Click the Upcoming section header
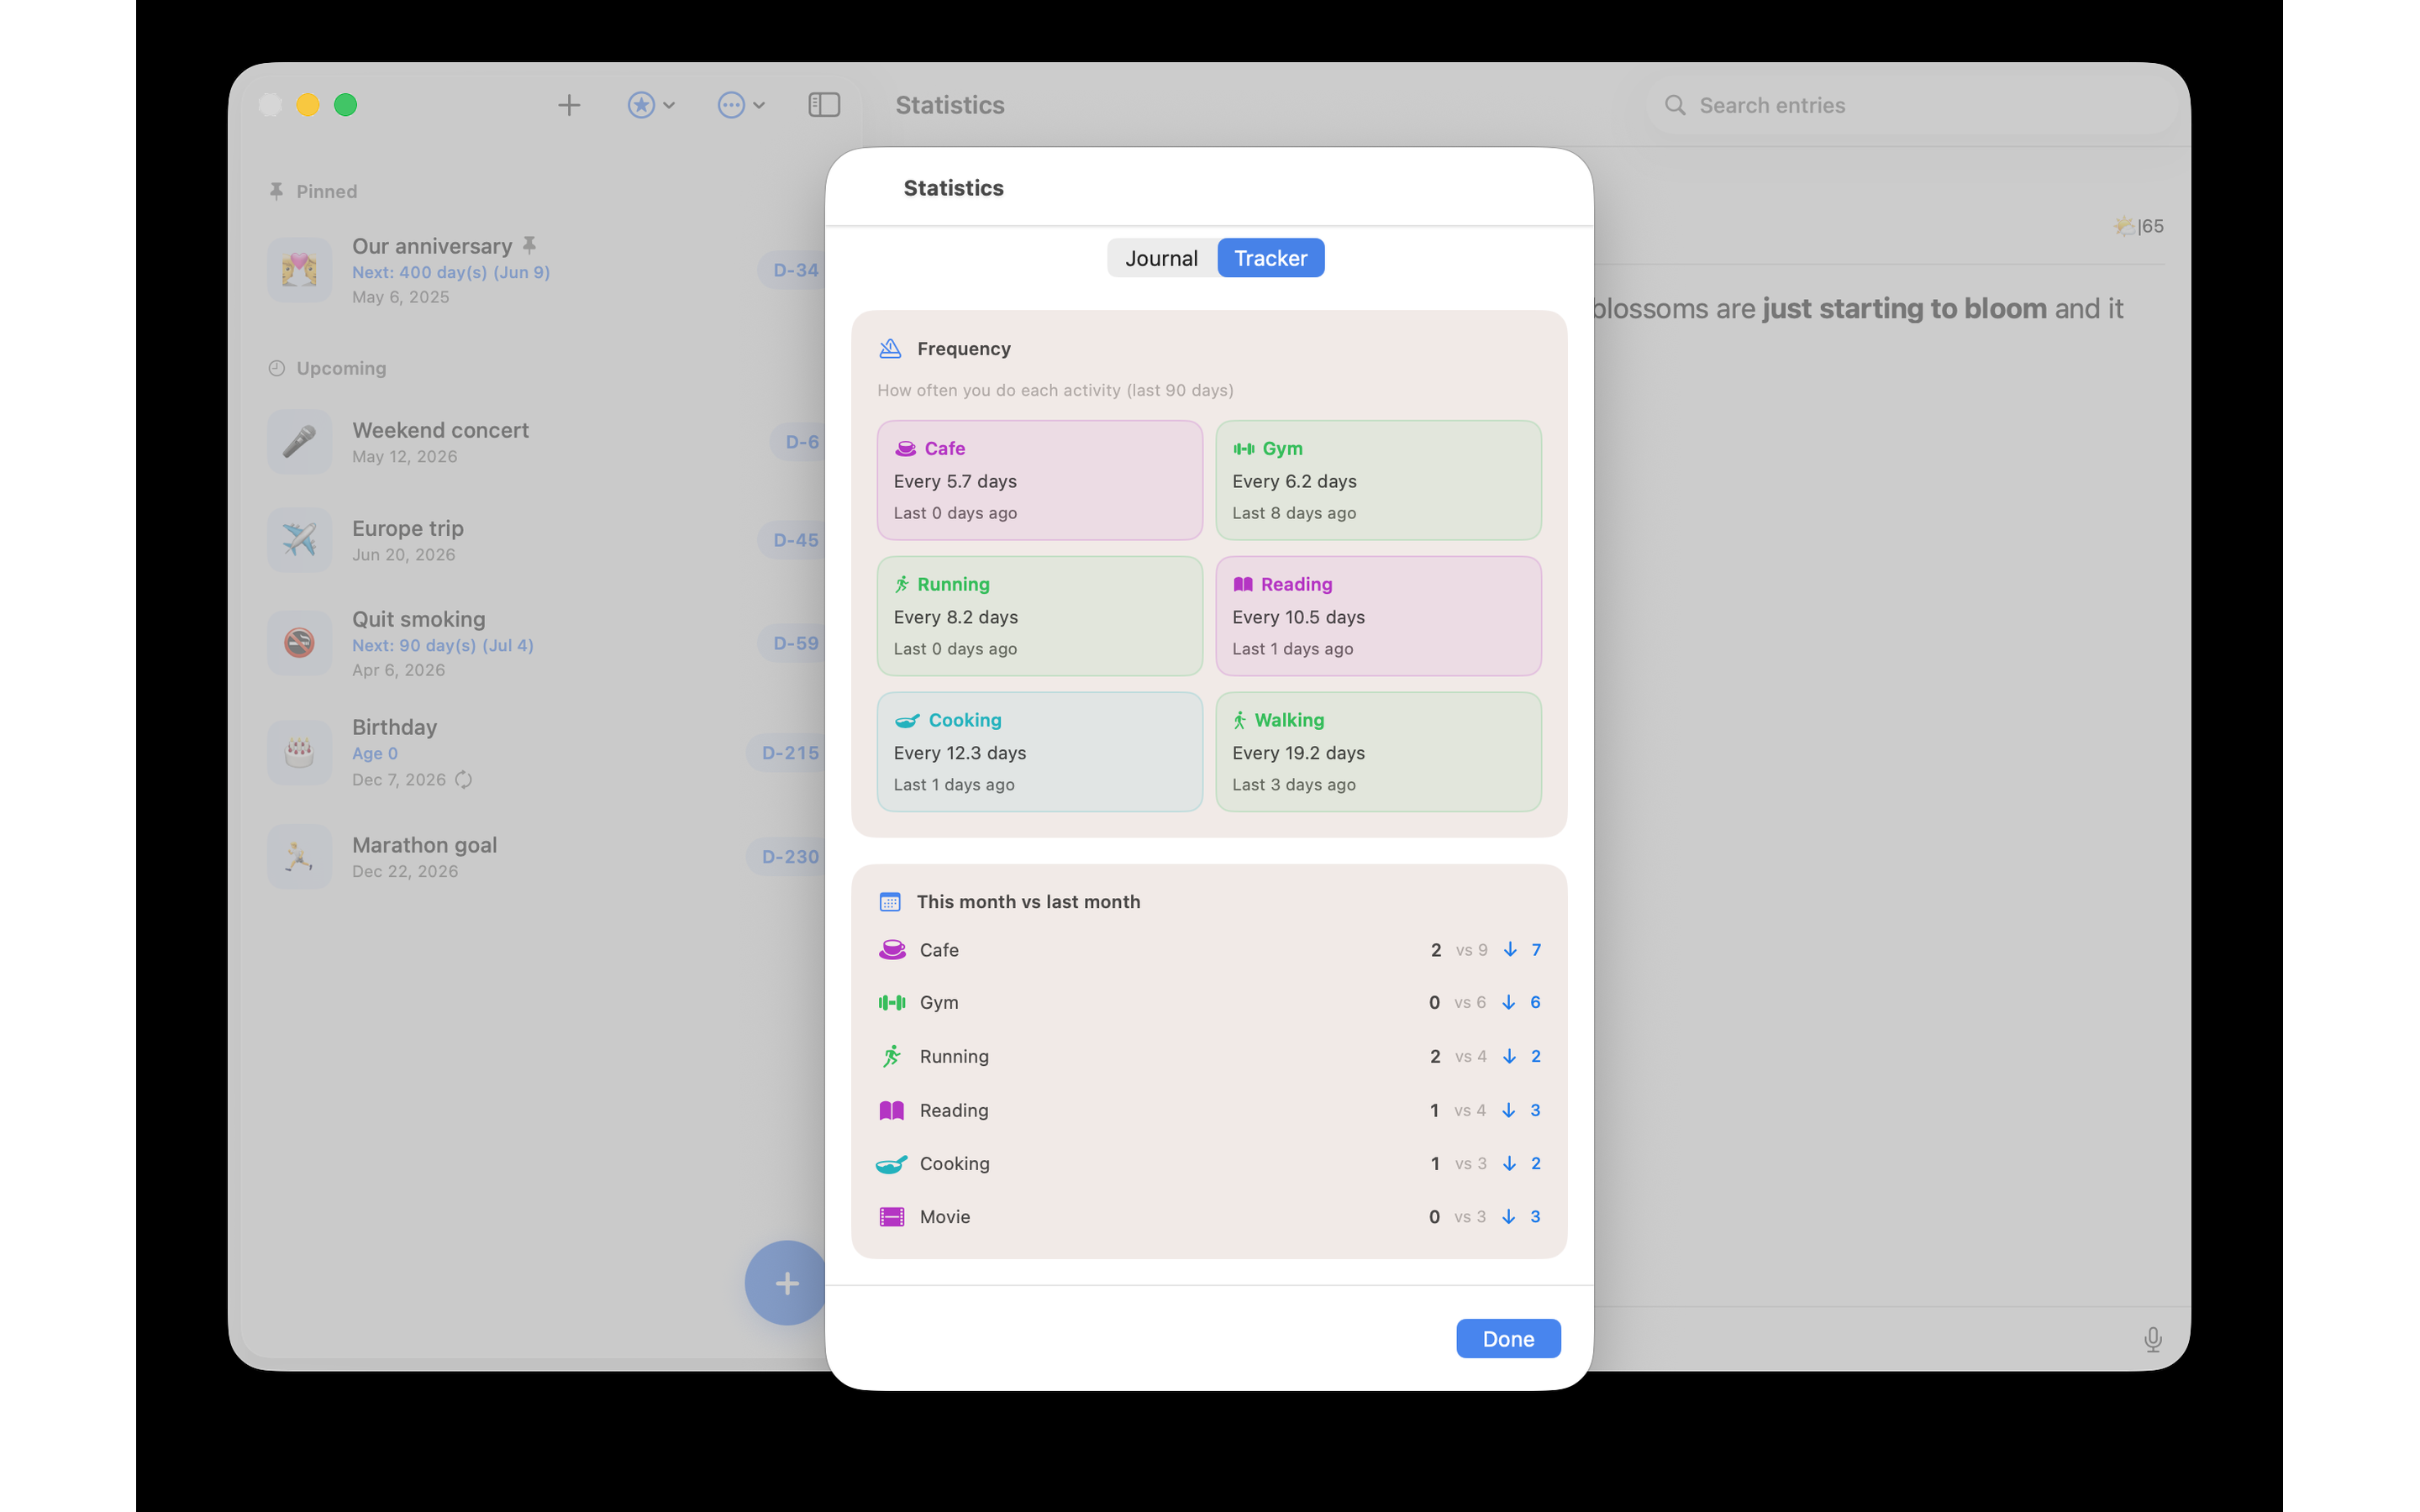This screenshot has height=1512, width=2420. coord(327,368)
